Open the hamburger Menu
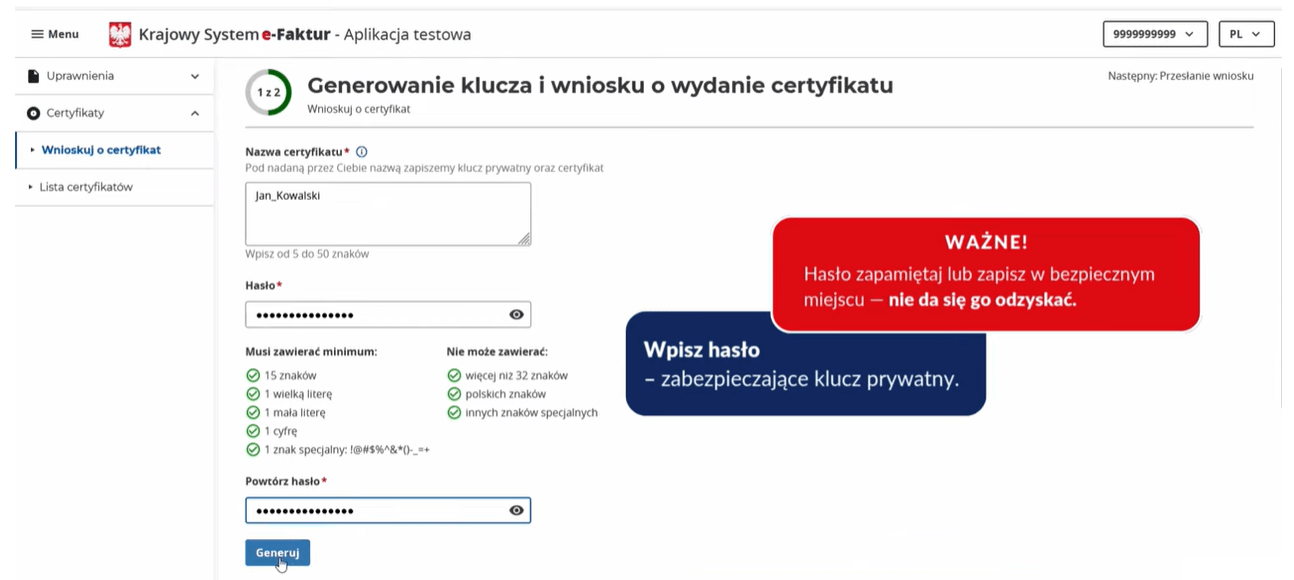The width and height of the screenshot is (1294, 580). 54,33
